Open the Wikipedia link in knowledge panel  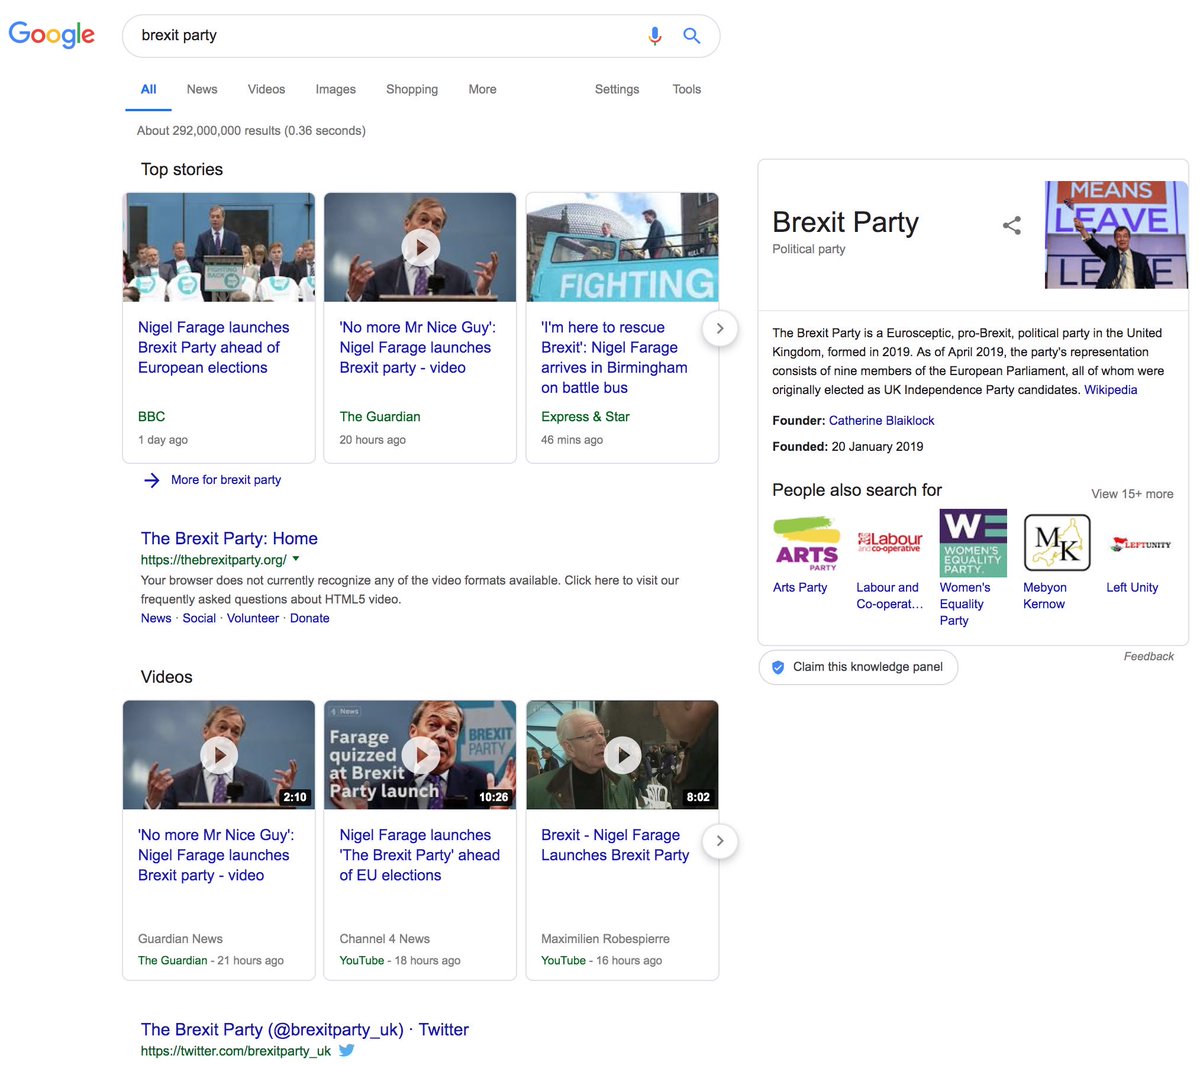(1111, 390)
